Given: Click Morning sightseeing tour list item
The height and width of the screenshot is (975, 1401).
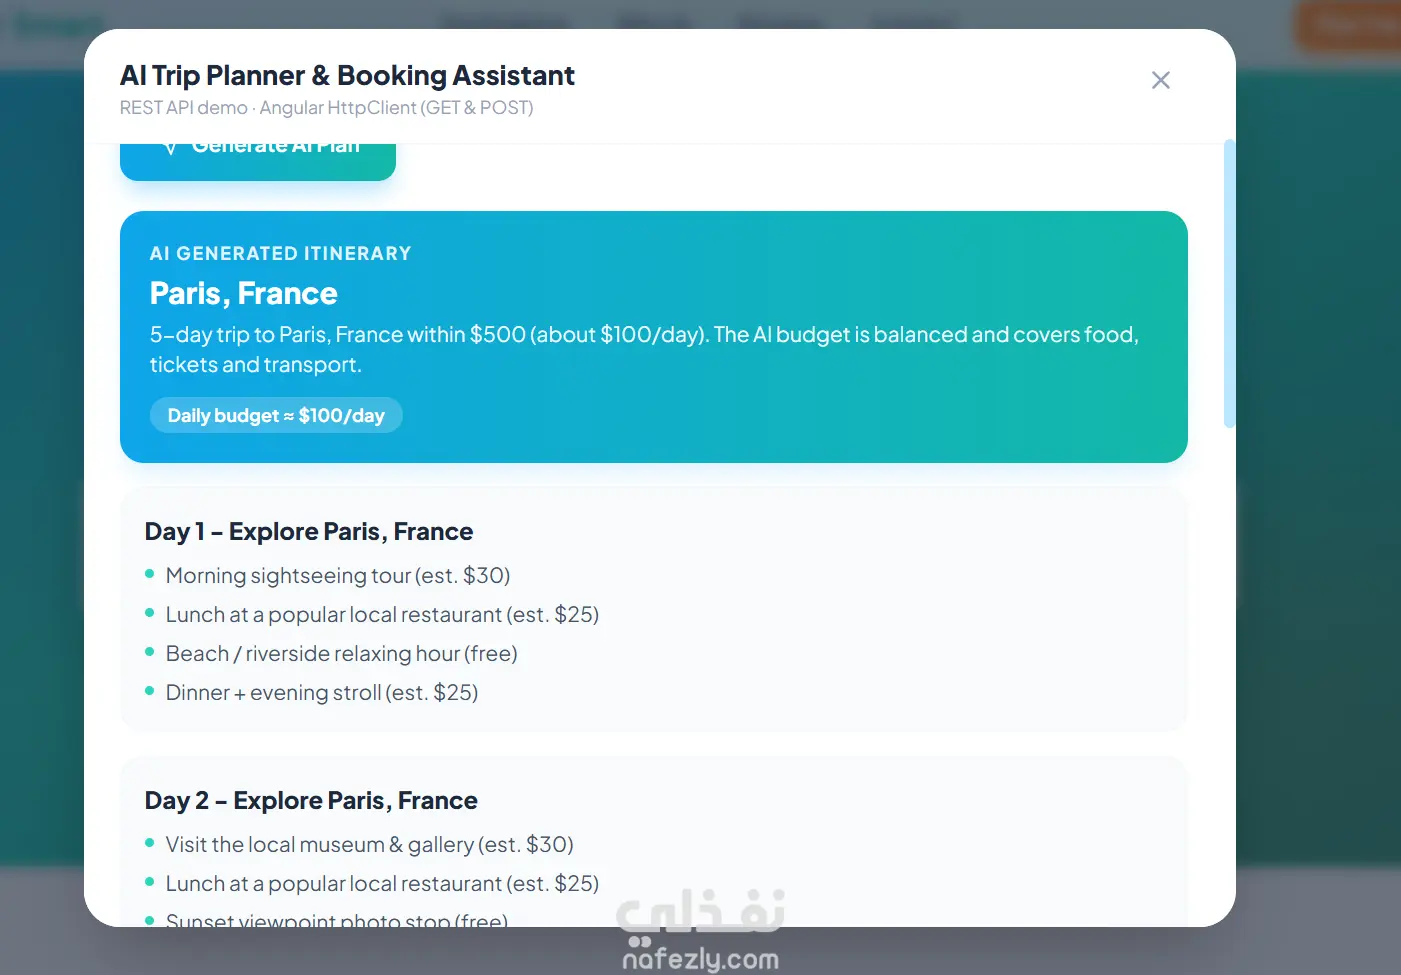Looking at the screenshot, I should click(338, 575).
